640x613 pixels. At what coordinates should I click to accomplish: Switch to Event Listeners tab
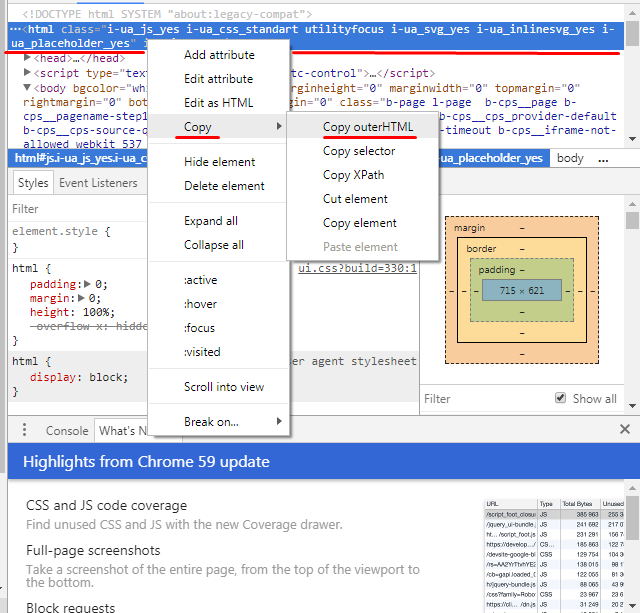pyautogui.click(x=97, y=183)
